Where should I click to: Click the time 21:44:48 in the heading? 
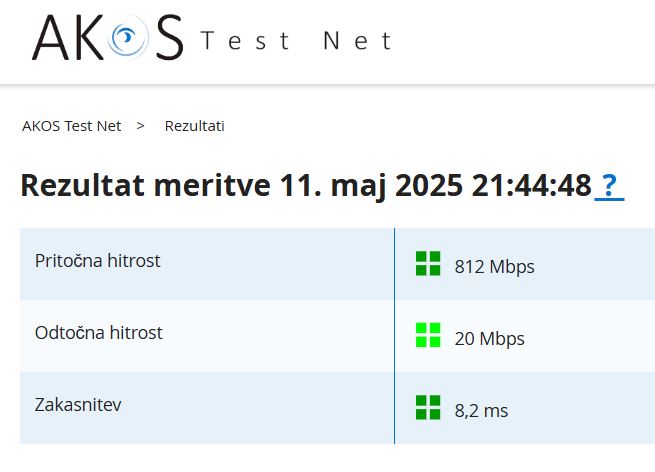point(532,185)
